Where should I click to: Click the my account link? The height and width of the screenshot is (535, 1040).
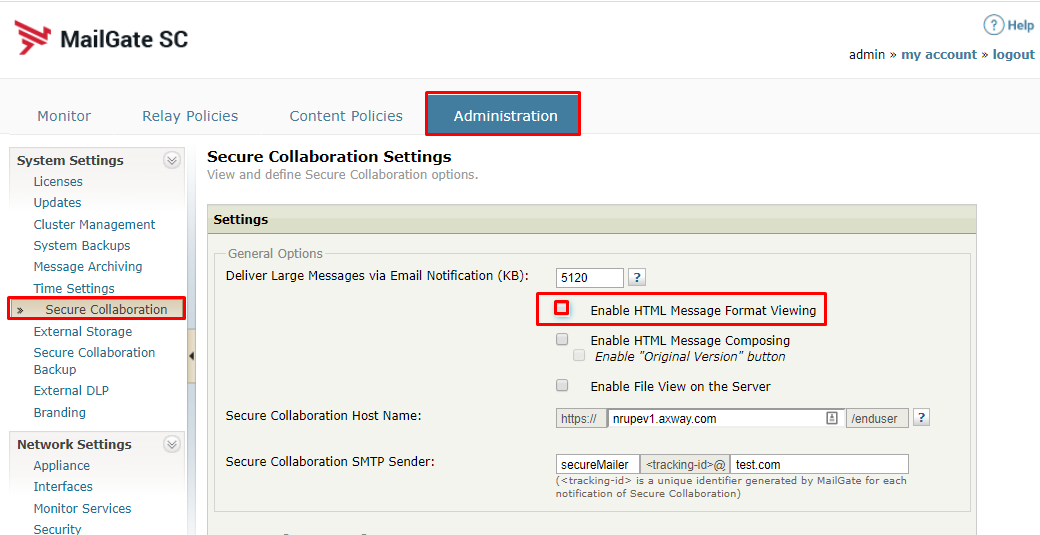click(x=939, y=55)
